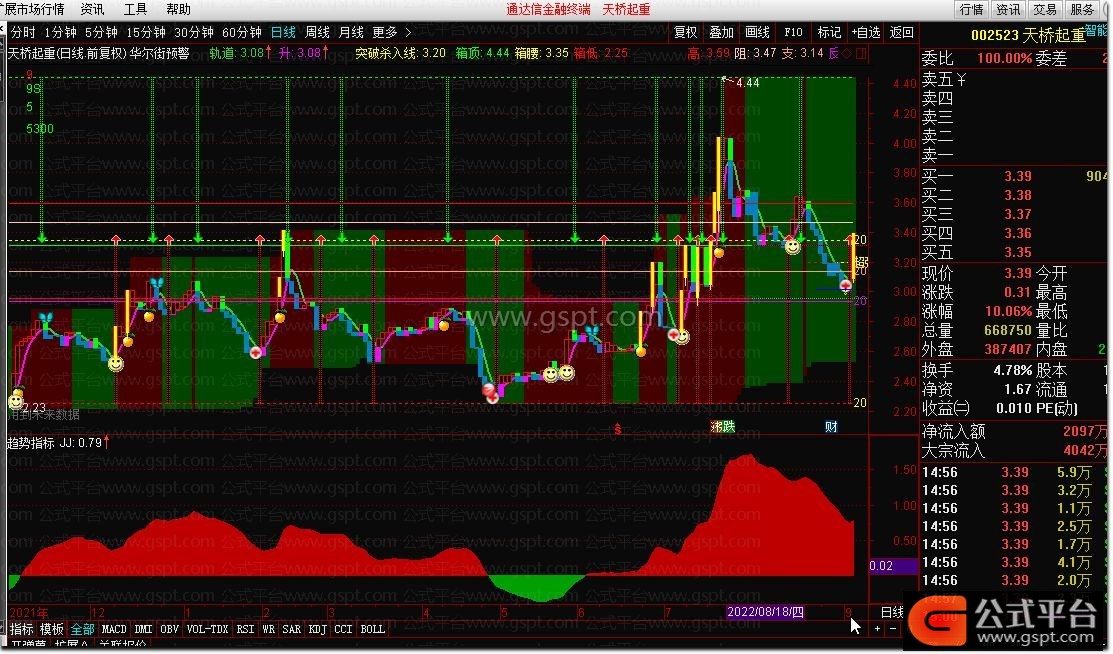
Task: Click the 趋势指标 JJ: 0.79 label
Action: [58, 443]
